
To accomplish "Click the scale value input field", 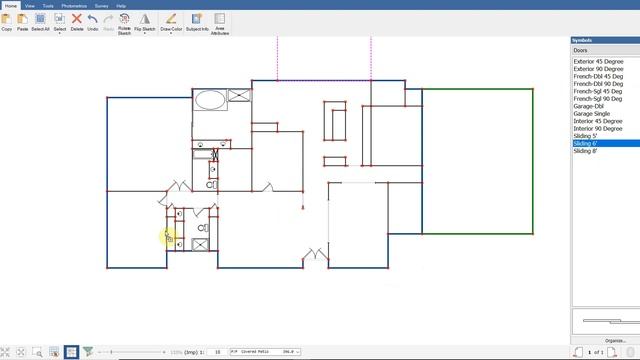I will pos(217,352).
